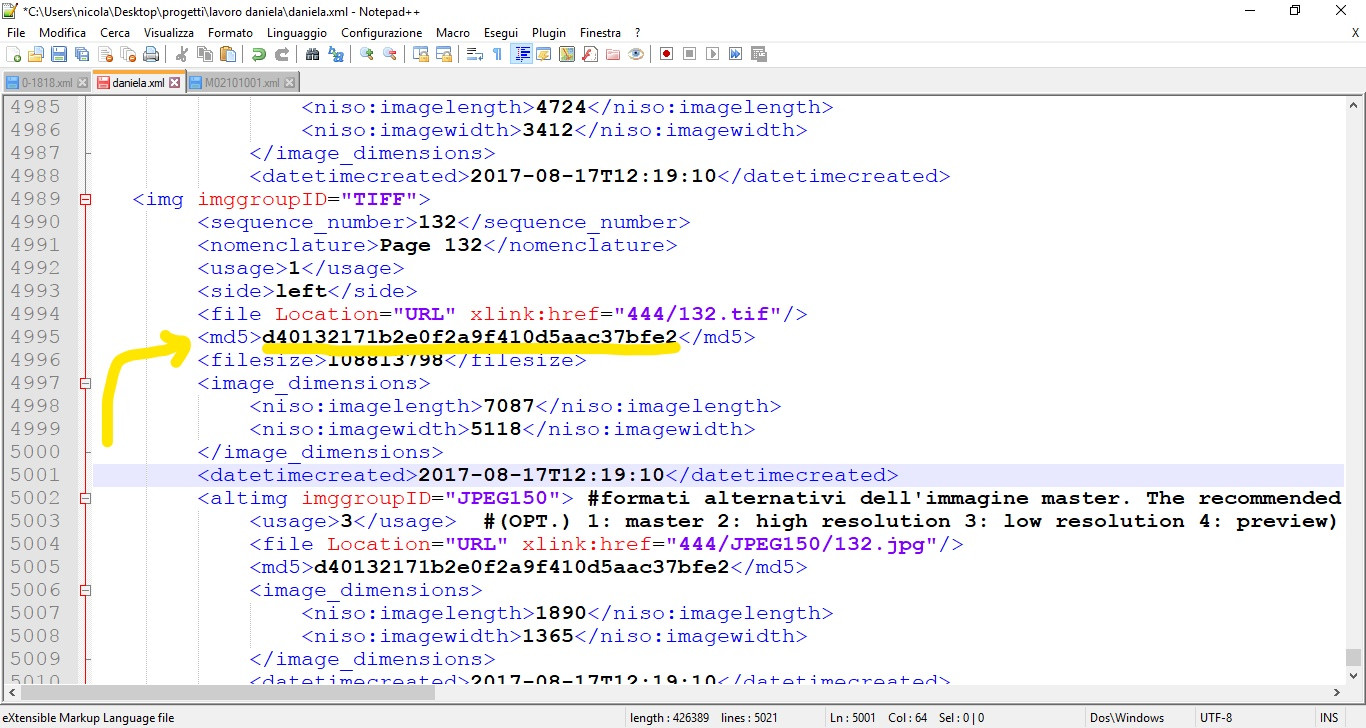Toggle show all characters pilcrow icon
The width and height of the screenshot is (1366, 728).
497,54
